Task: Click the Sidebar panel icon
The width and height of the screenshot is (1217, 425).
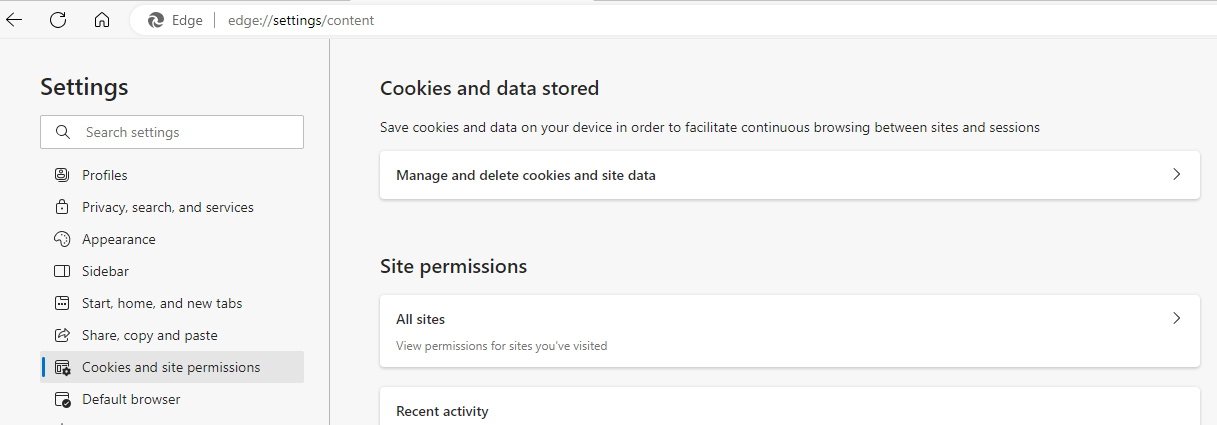Action: 63,271
